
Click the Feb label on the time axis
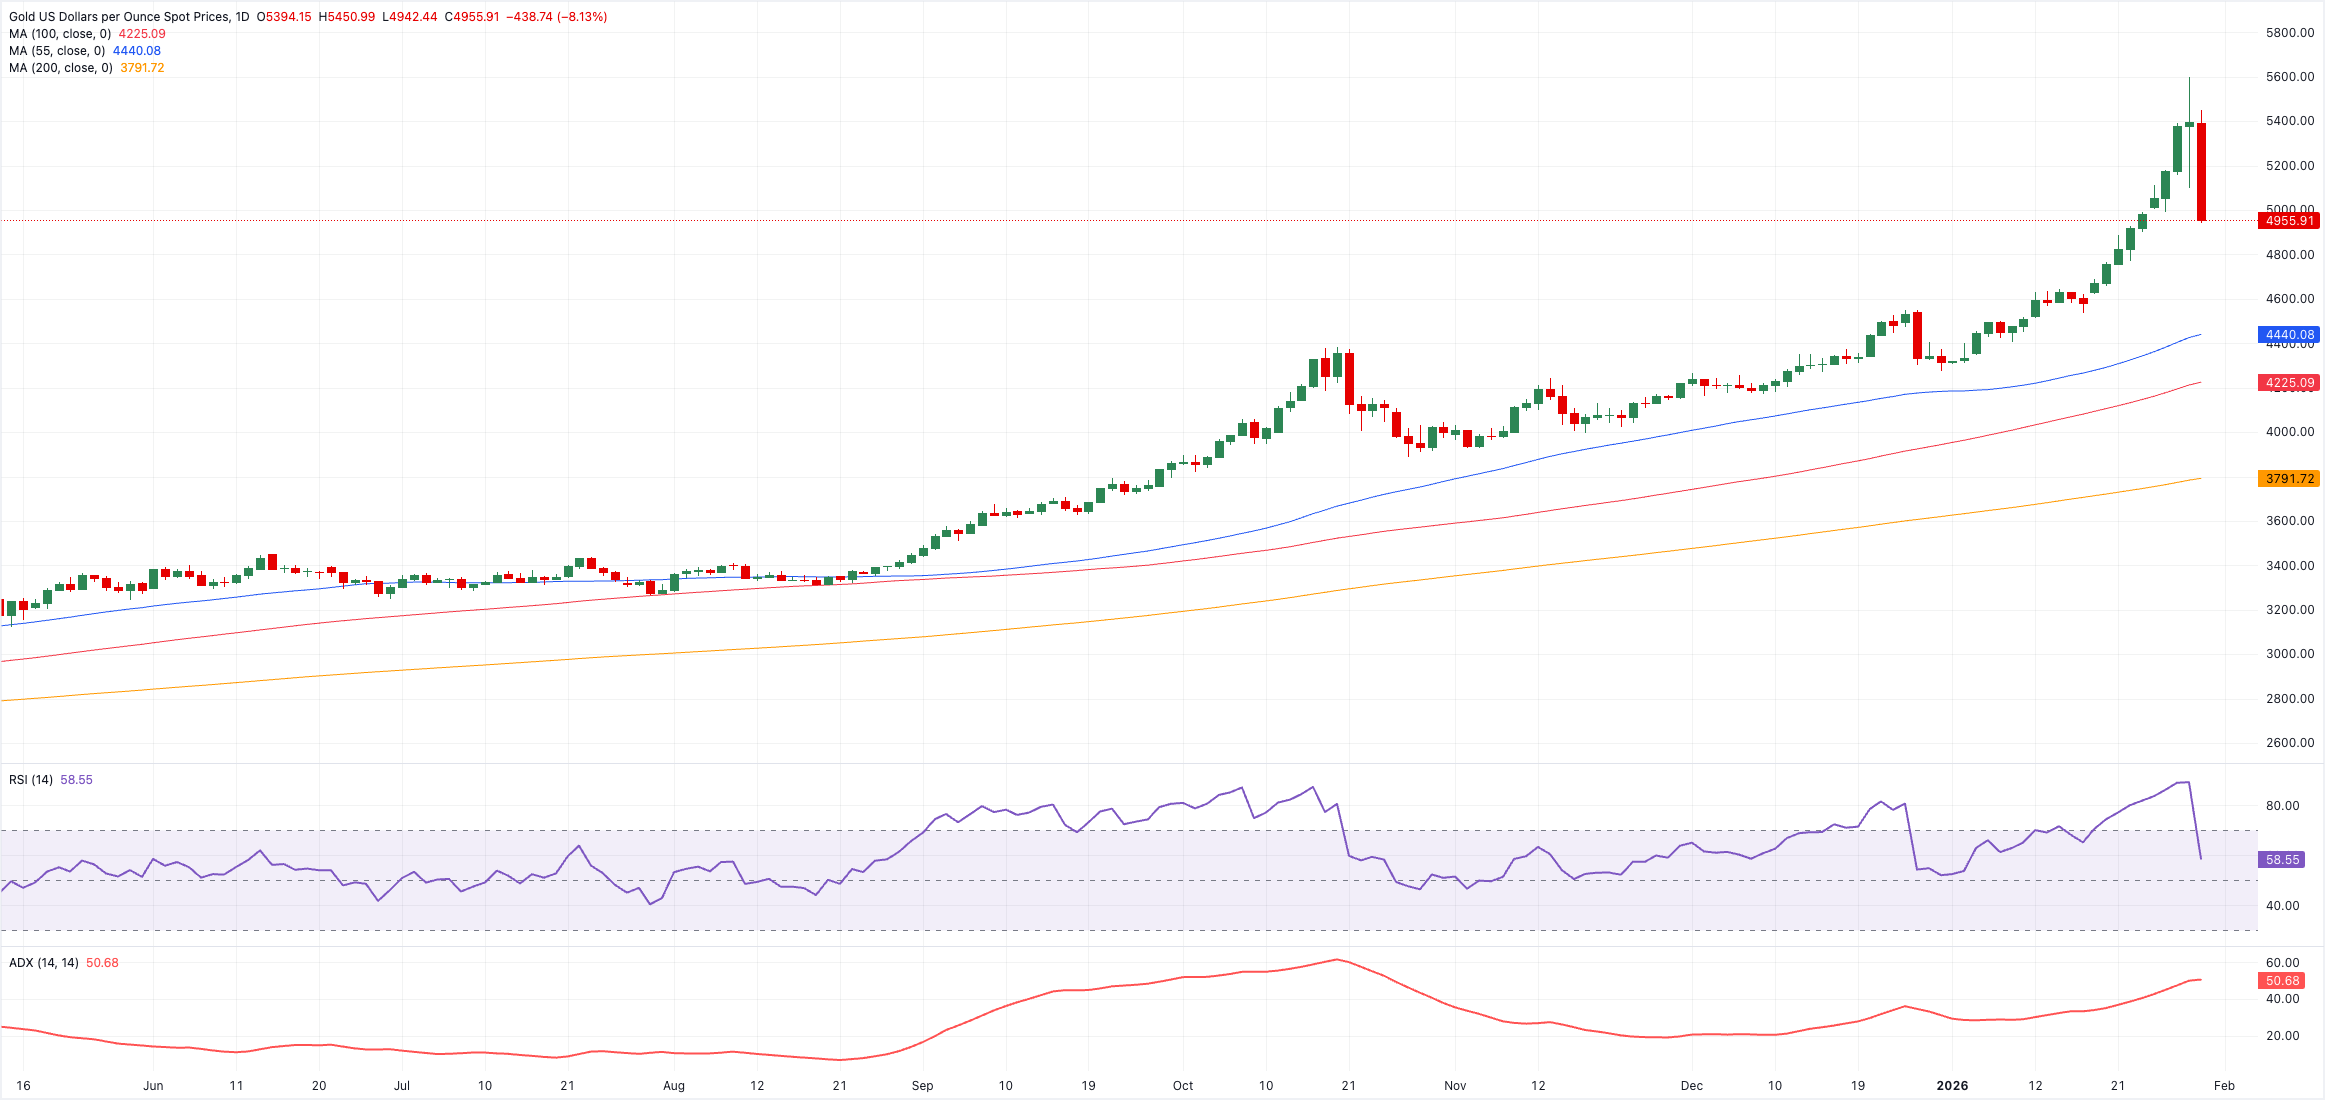pos(2223,1086)
